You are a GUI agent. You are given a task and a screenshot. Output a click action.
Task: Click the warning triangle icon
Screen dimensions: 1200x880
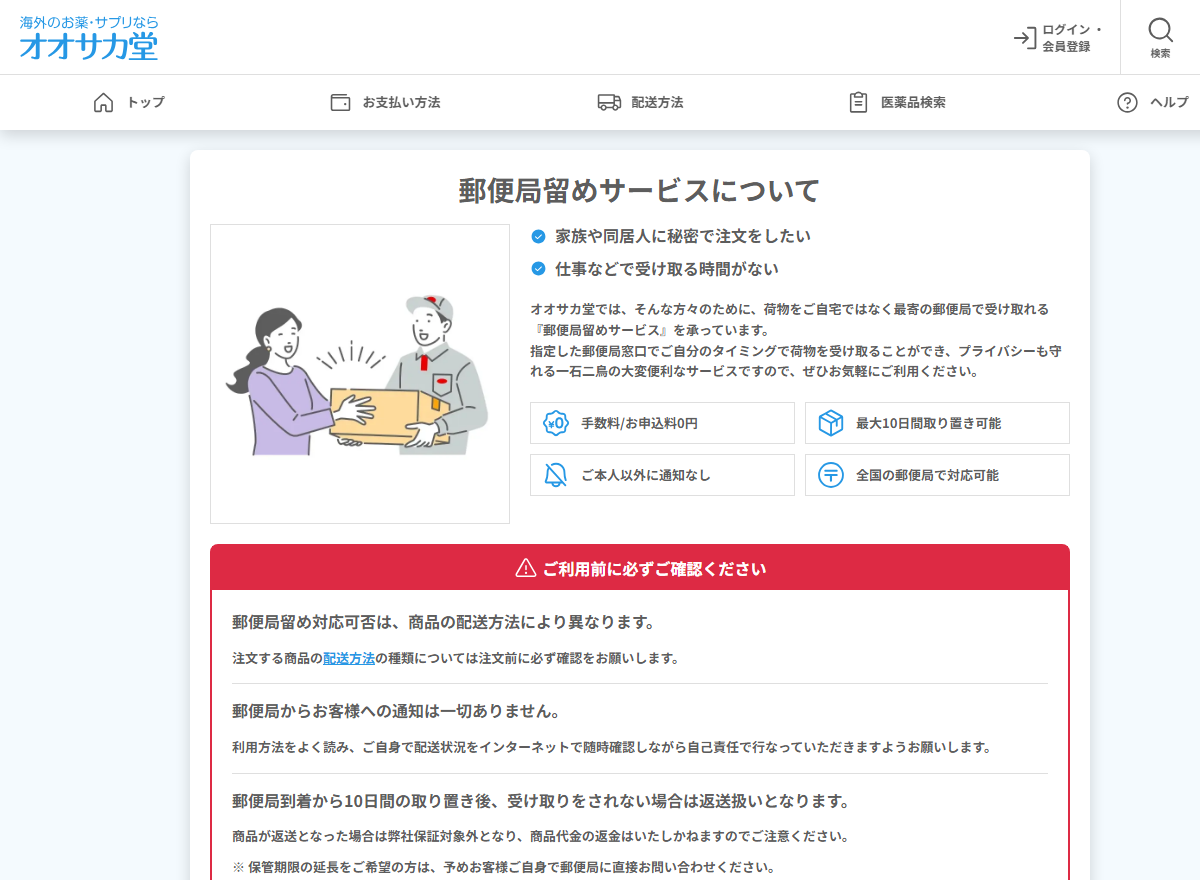[x=525, y=568]
